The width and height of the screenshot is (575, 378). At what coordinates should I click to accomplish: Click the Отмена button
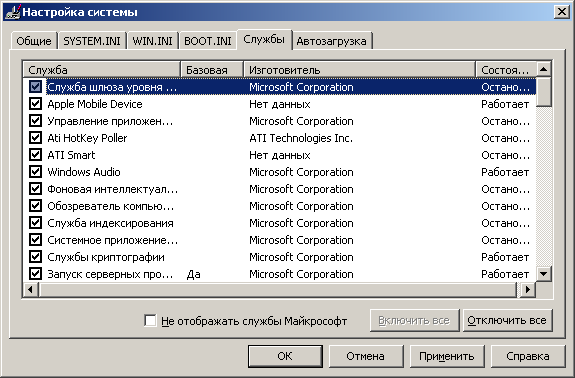coord(366,356)
